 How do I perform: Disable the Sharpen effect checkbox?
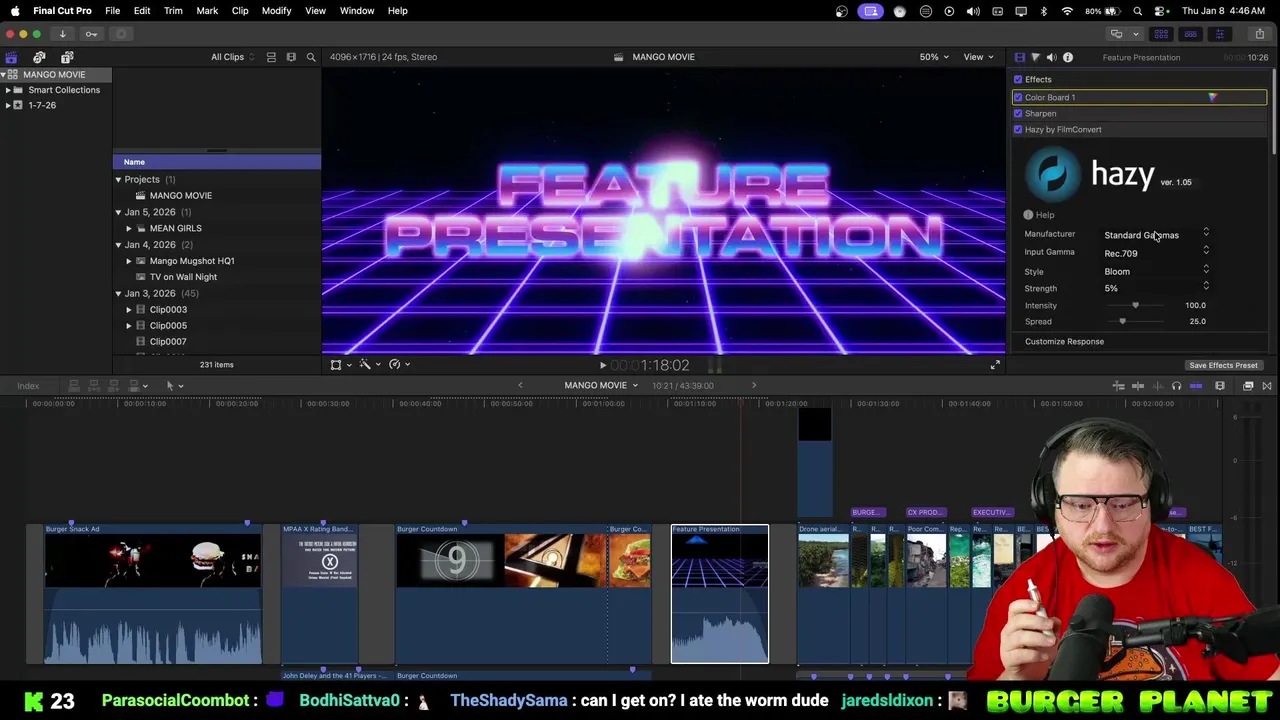click(x=1018, y=113)
